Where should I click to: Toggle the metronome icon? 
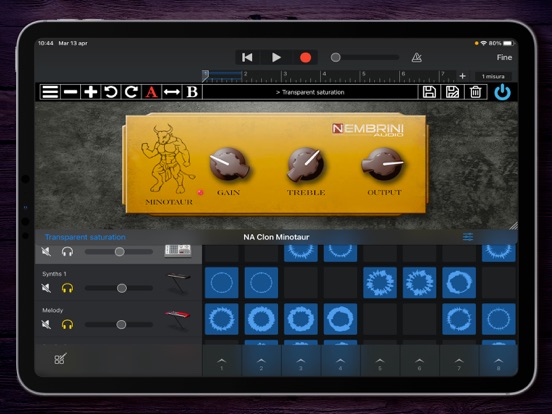417,57
